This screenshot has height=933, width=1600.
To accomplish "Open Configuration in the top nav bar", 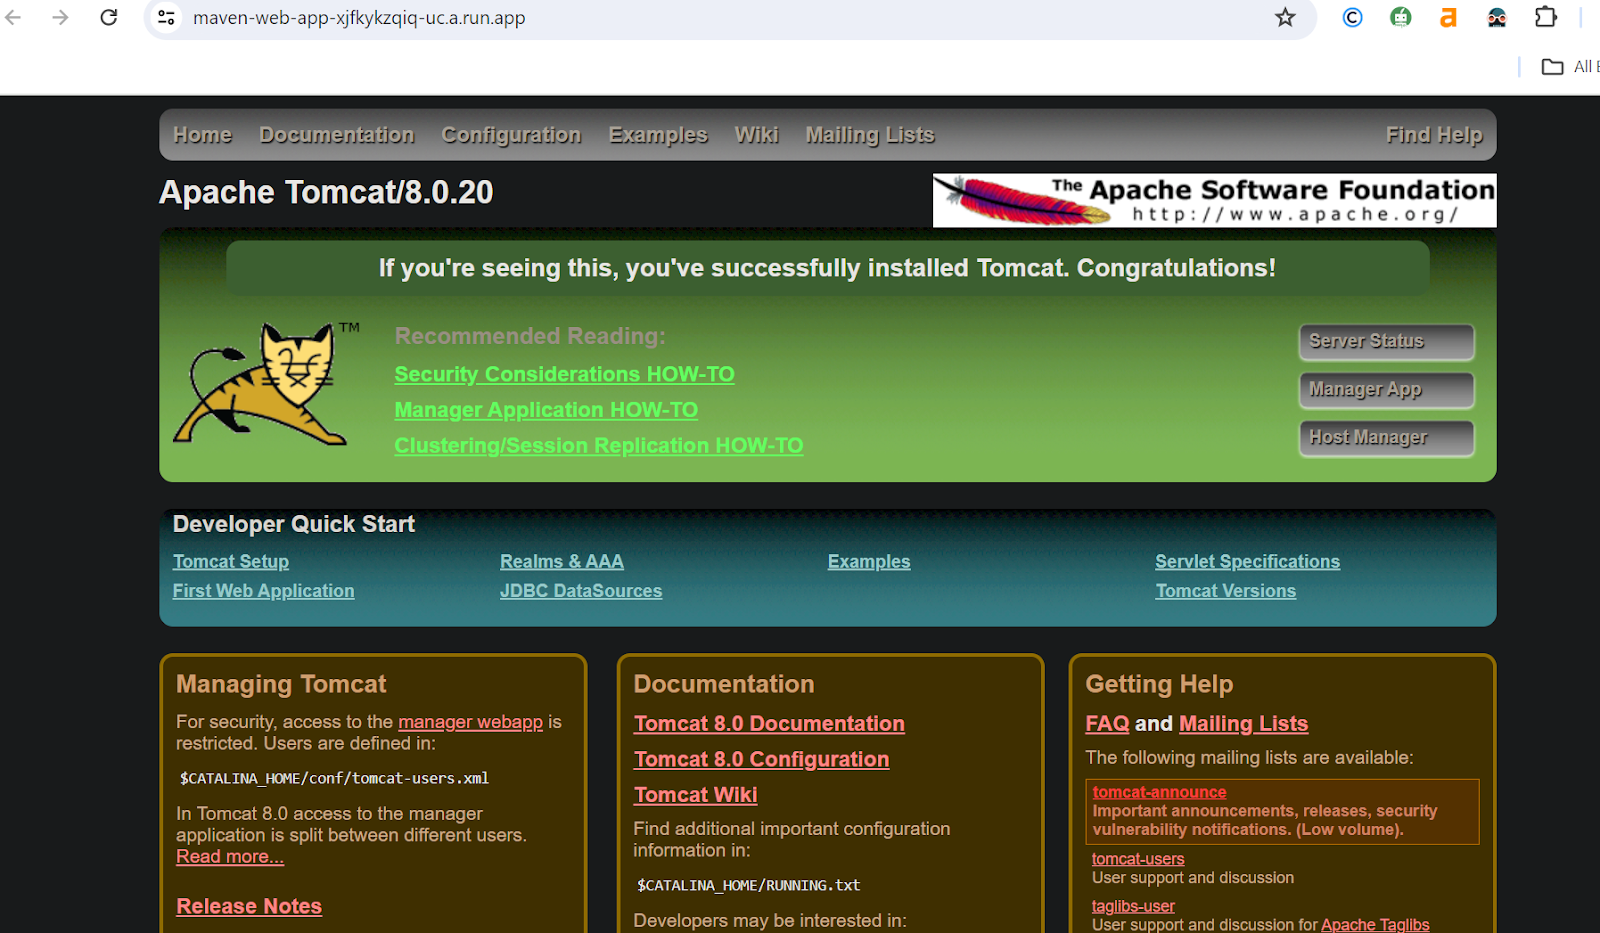I will click(x=511, y=135).
